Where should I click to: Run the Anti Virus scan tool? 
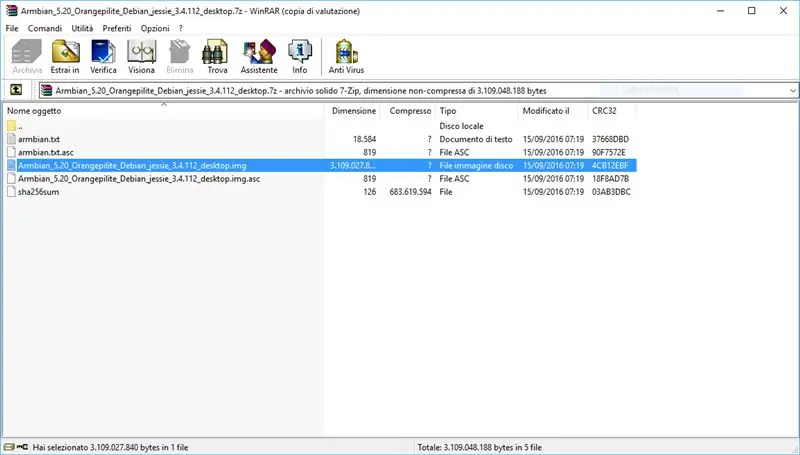coord(346,57)
